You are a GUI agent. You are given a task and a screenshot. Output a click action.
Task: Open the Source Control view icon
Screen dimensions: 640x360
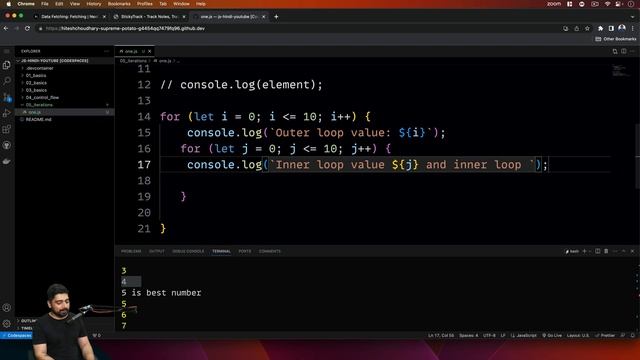[7, 97]
